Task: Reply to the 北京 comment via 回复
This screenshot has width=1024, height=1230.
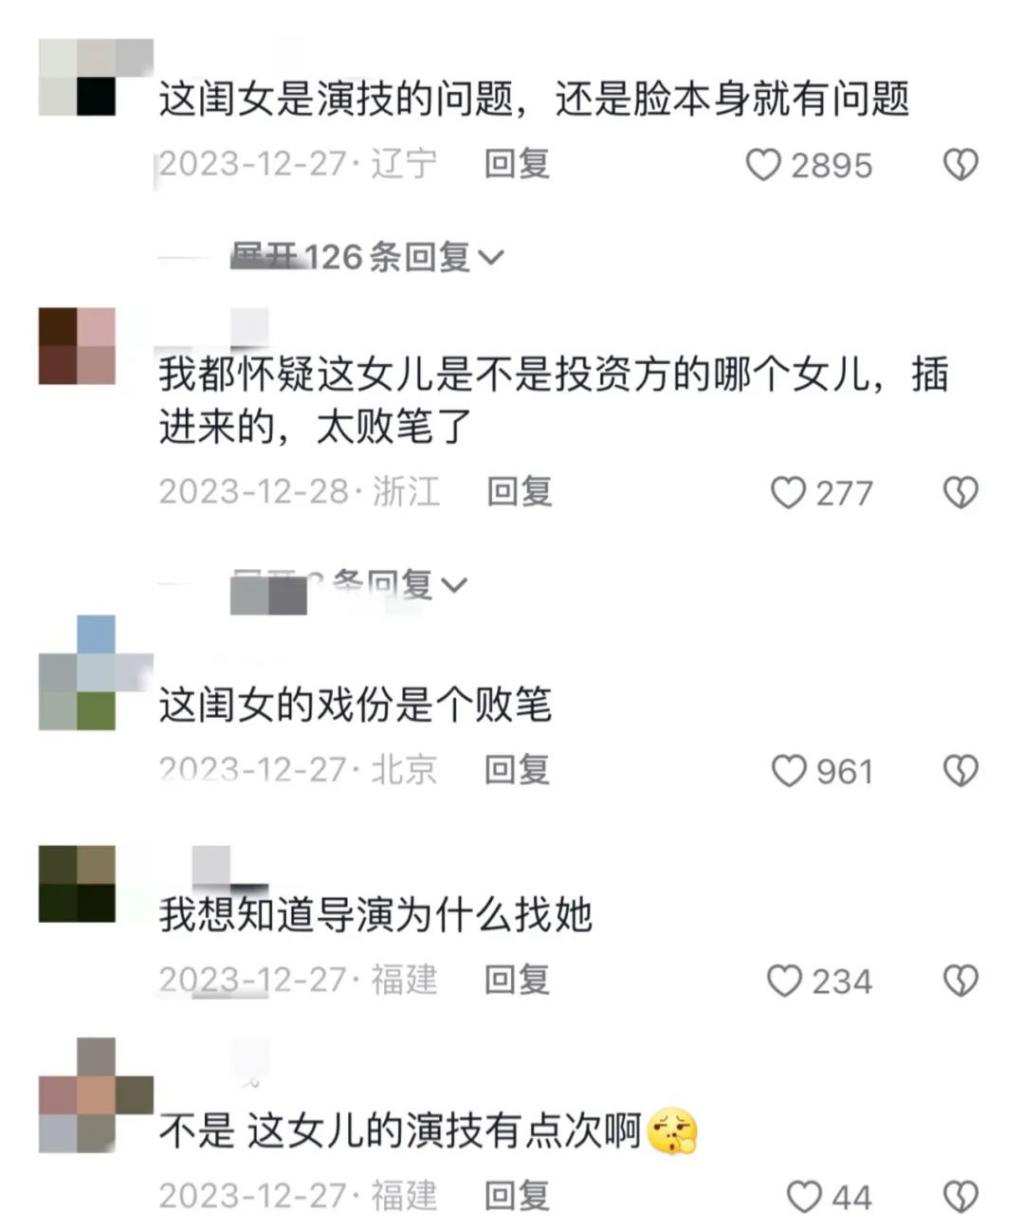Action: (x=517, y=769)
